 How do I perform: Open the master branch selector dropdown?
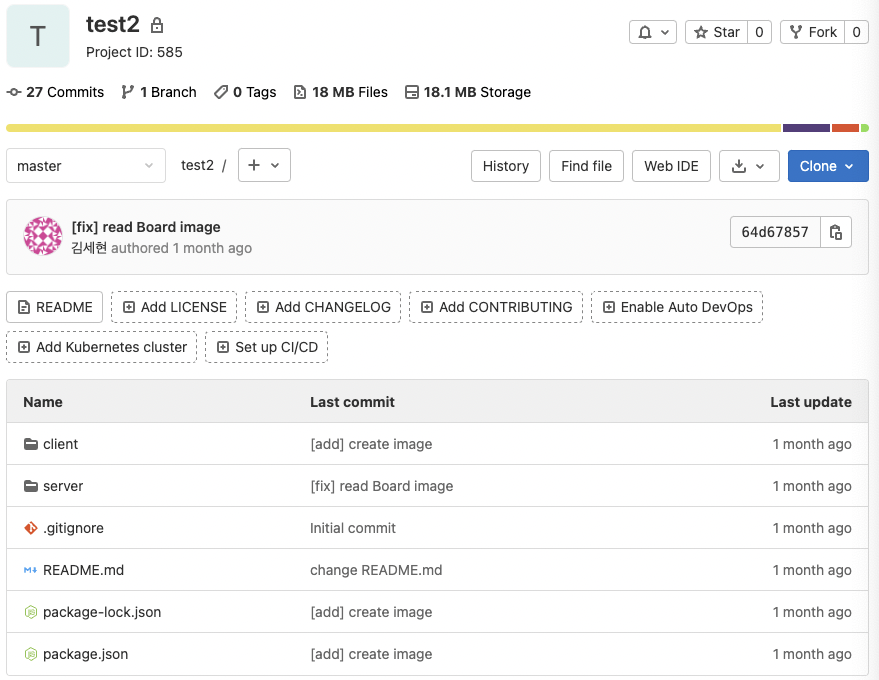[86, 166]
